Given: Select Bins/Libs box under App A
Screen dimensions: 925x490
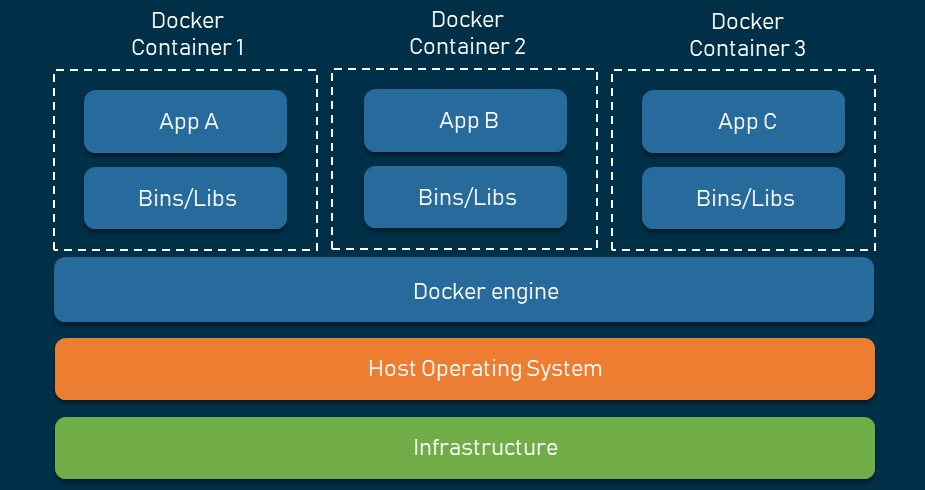Looking at the screenshot, I should (x=185, y=198).
